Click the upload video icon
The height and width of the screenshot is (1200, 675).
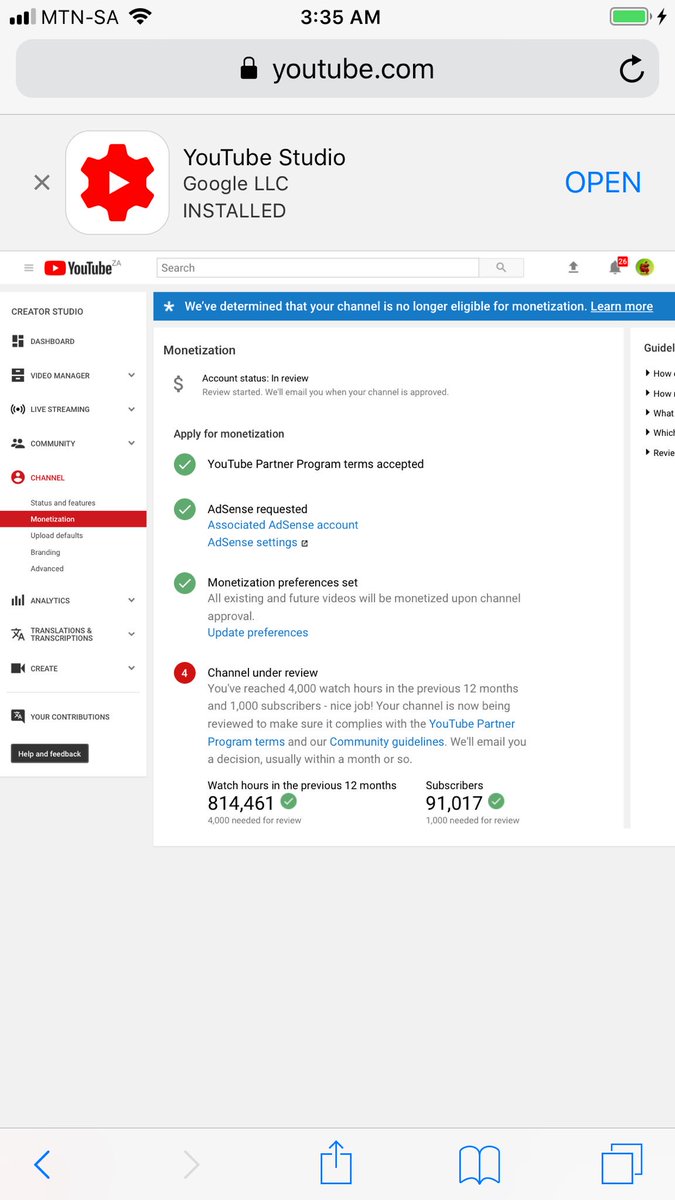573,268
